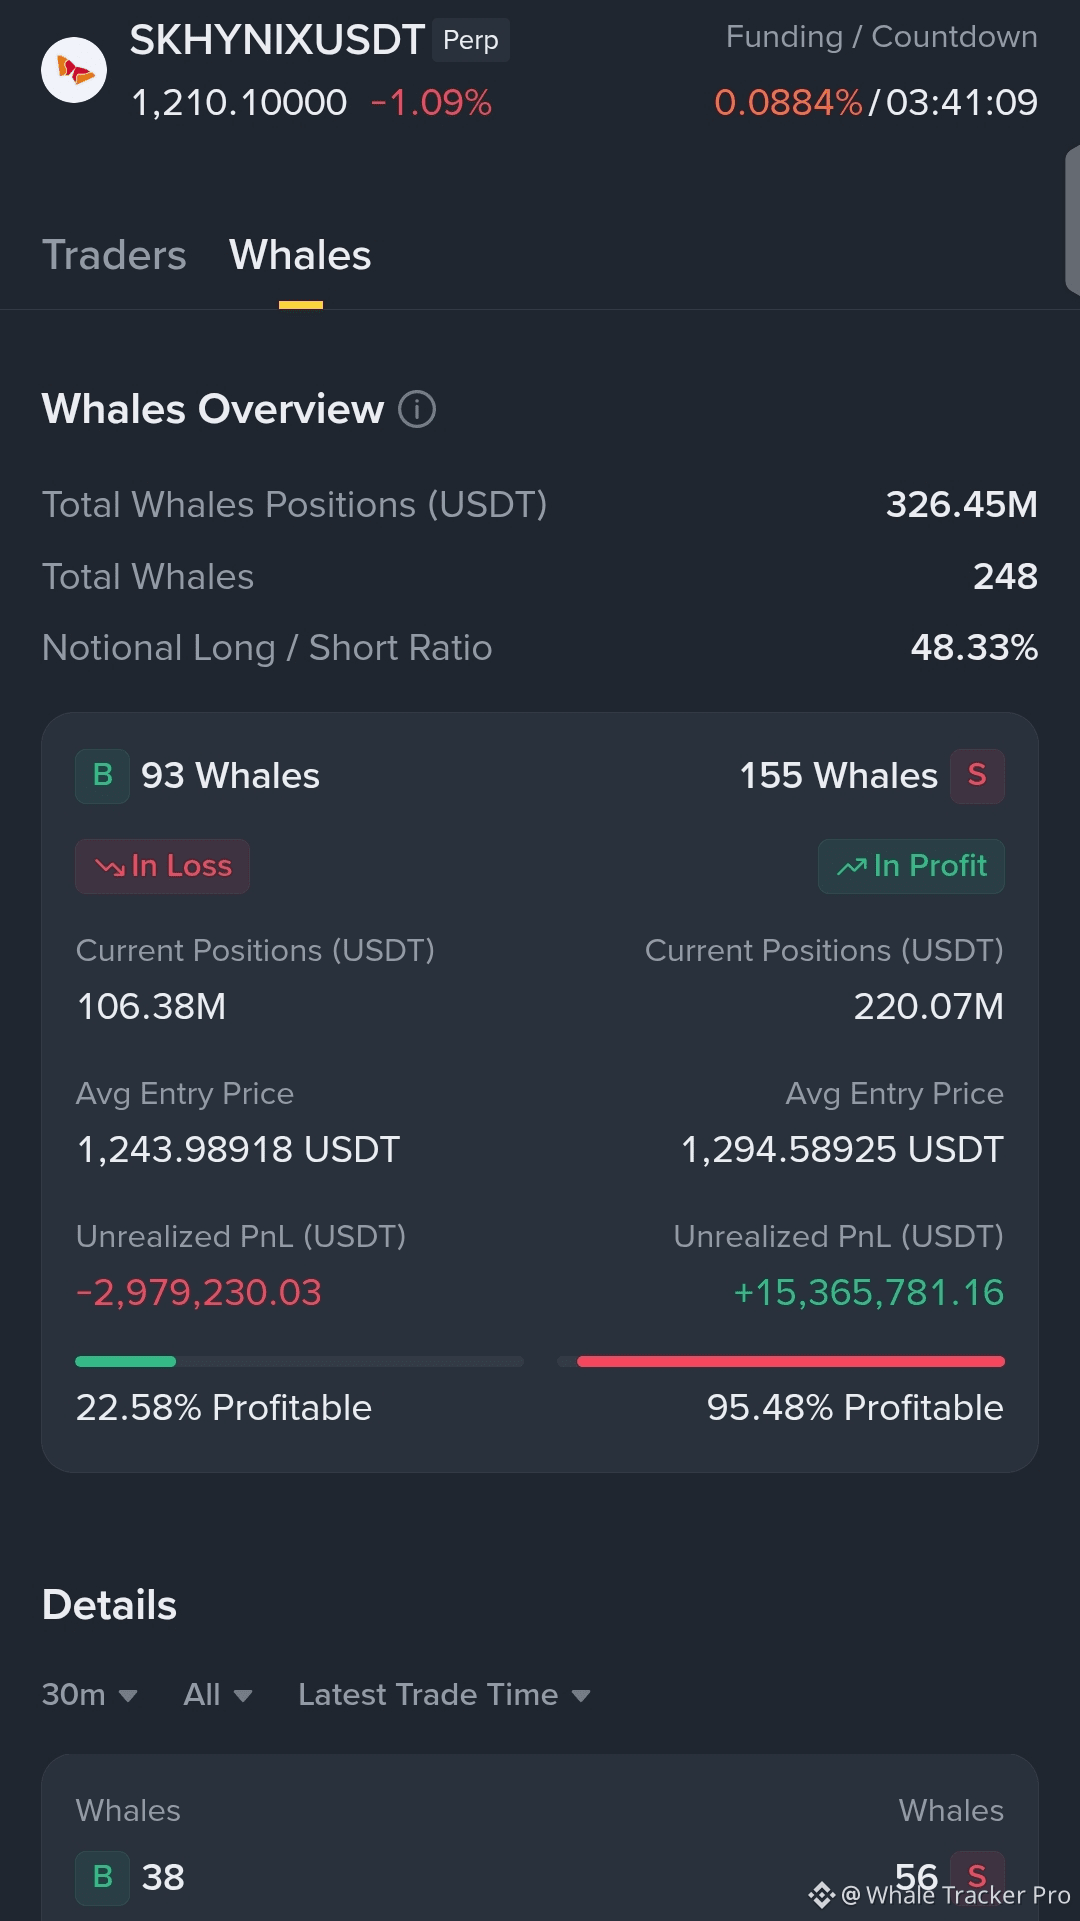The height and width of the screenshot is (1921, 1080).
Task: Tap the Perp contract label
Action: 471,40
